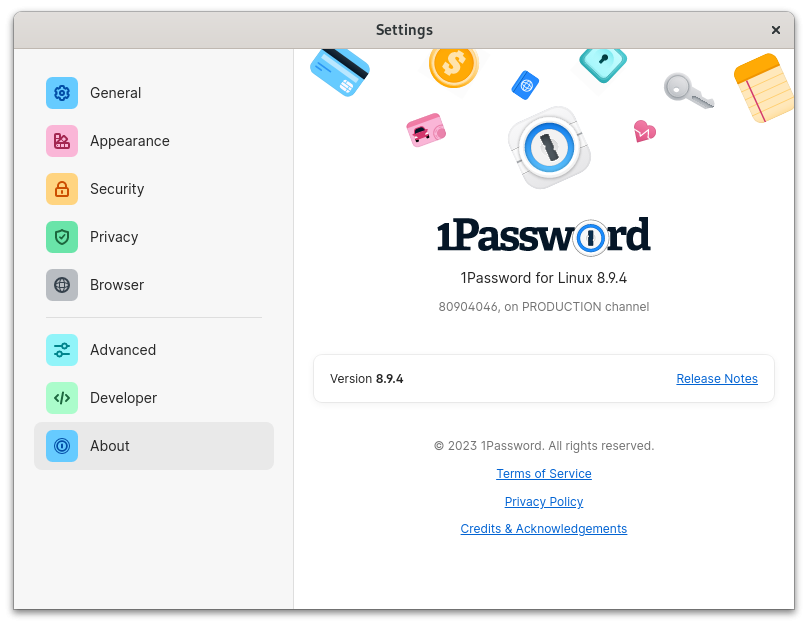Click the Privacy shield icon
The image size is (808, 626).
[62, 237]
